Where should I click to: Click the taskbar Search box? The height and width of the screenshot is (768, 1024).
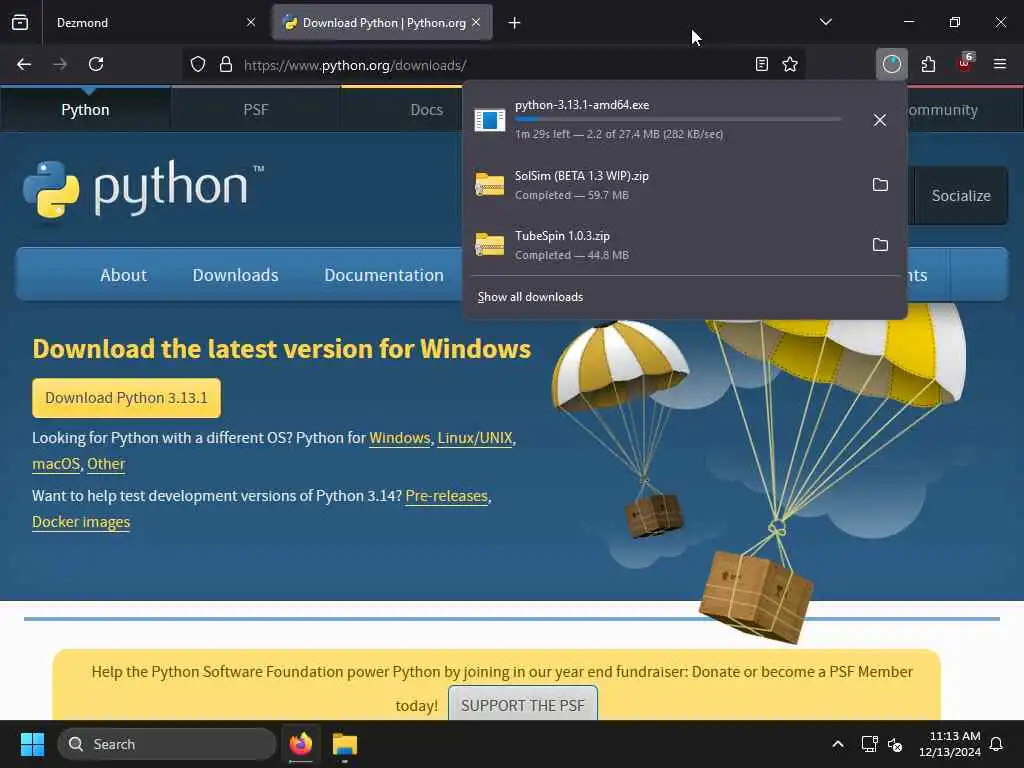167,744
